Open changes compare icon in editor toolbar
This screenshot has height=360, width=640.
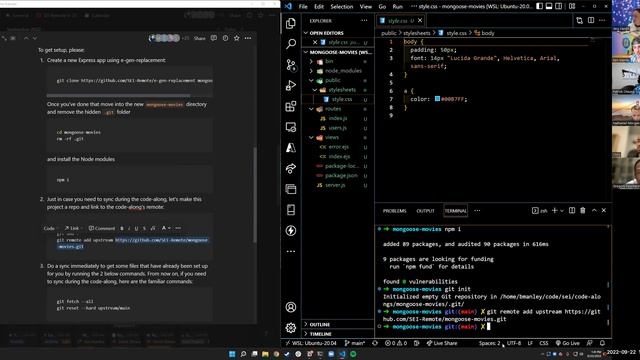tap(579, 20)
